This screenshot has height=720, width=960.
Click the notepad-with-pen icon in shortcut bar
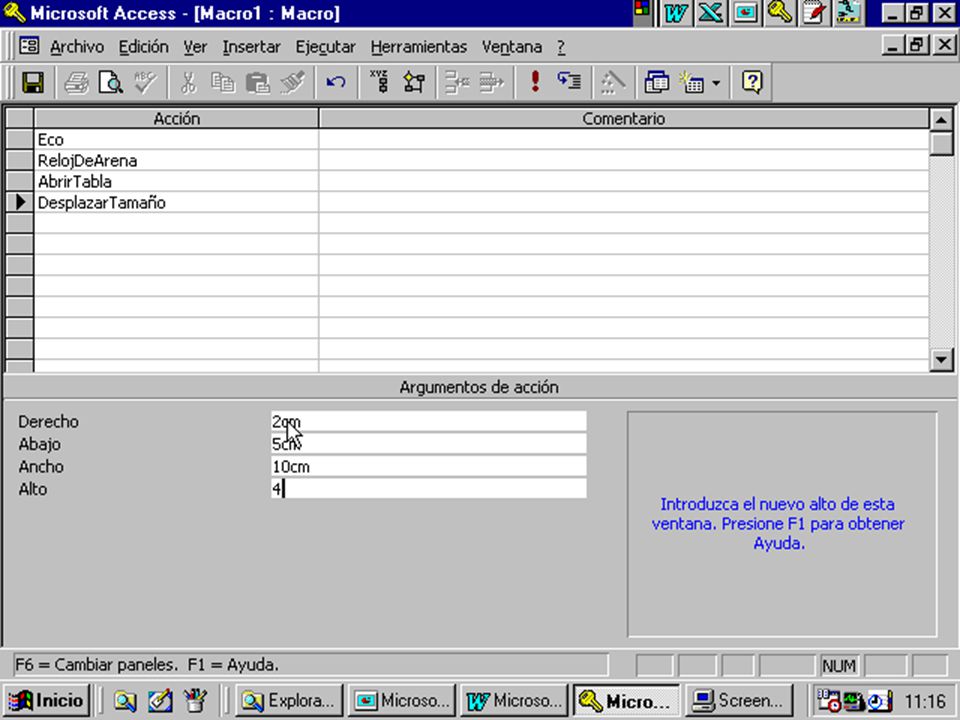[814, 13]
